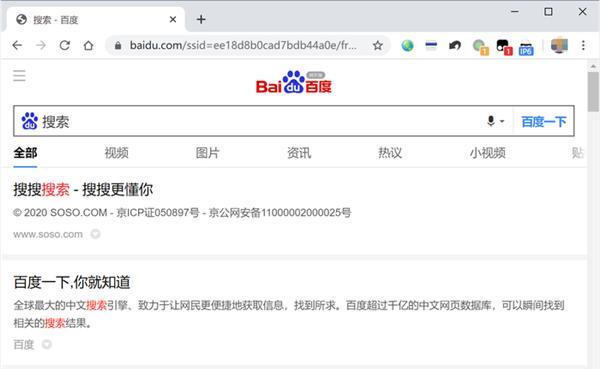Open the Baidu hamburger menu
This screenshot has width=600, height=369.
pos(19,75)
